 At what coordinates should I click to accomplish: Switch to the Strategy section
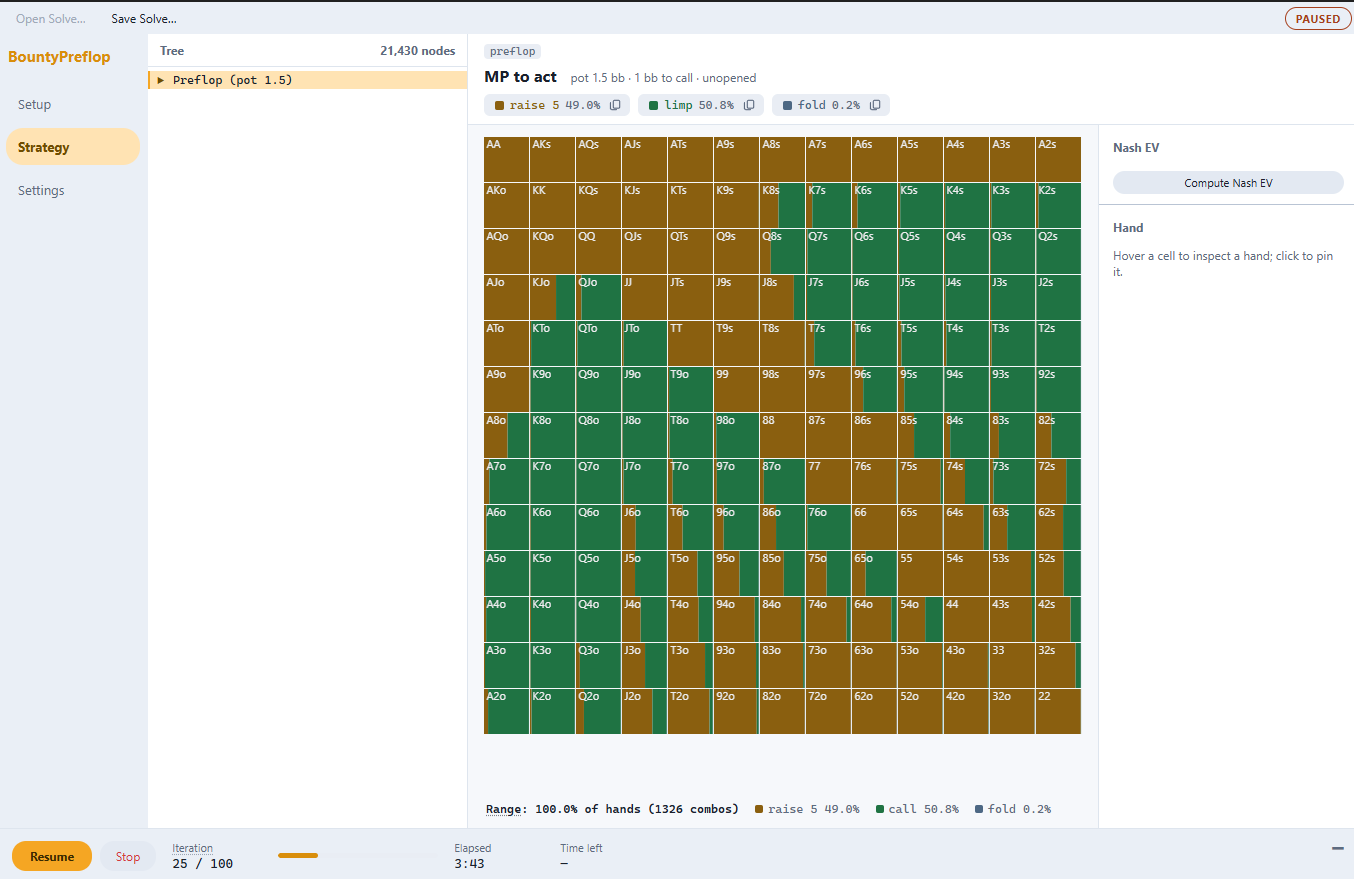(x=73, y=147)
